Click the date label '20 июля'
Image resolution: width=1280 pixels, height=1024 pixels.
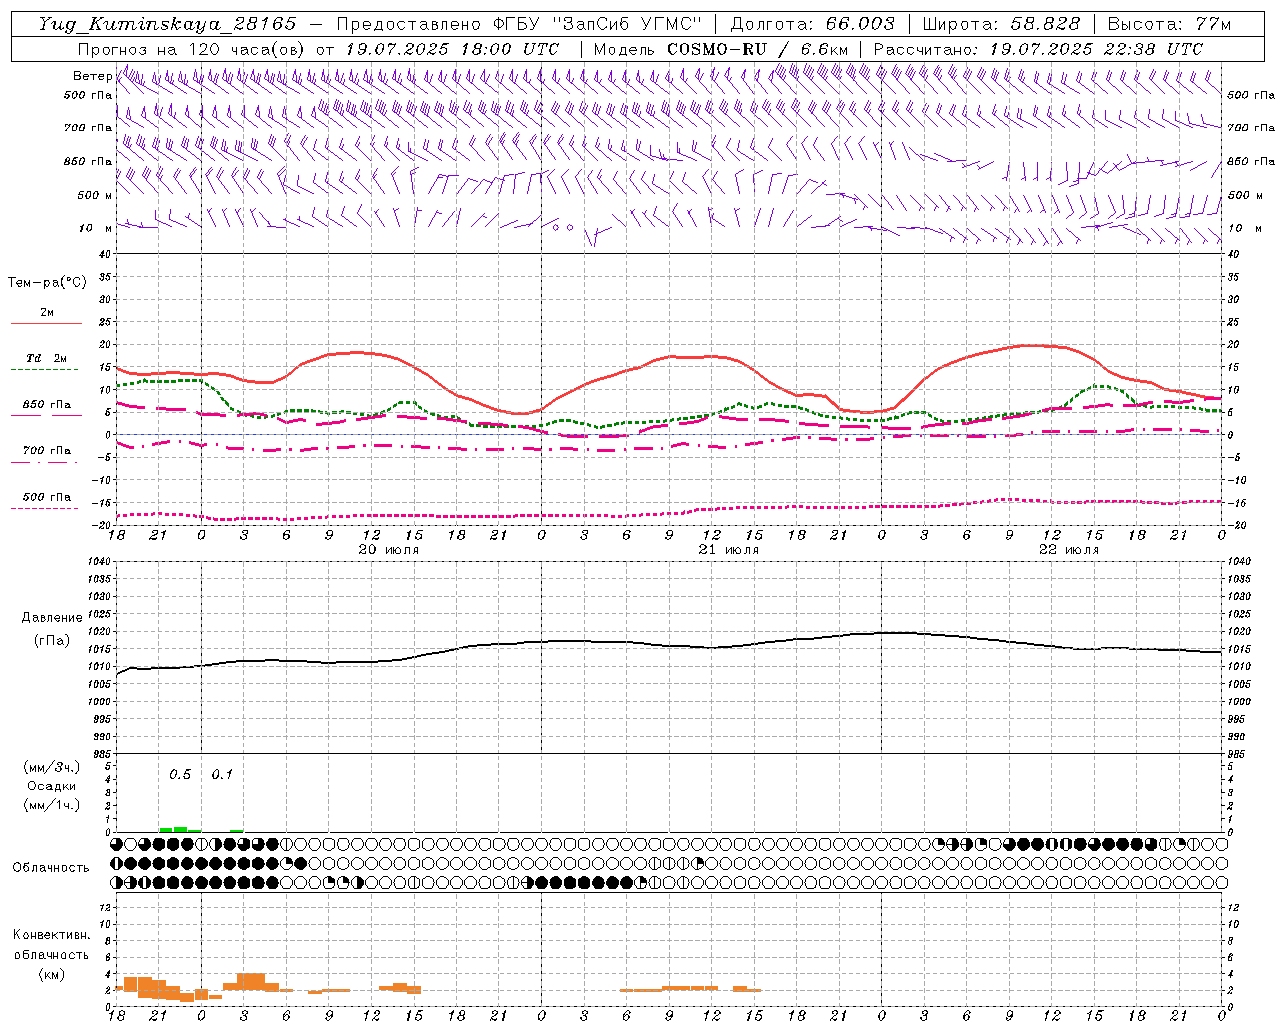389,550
